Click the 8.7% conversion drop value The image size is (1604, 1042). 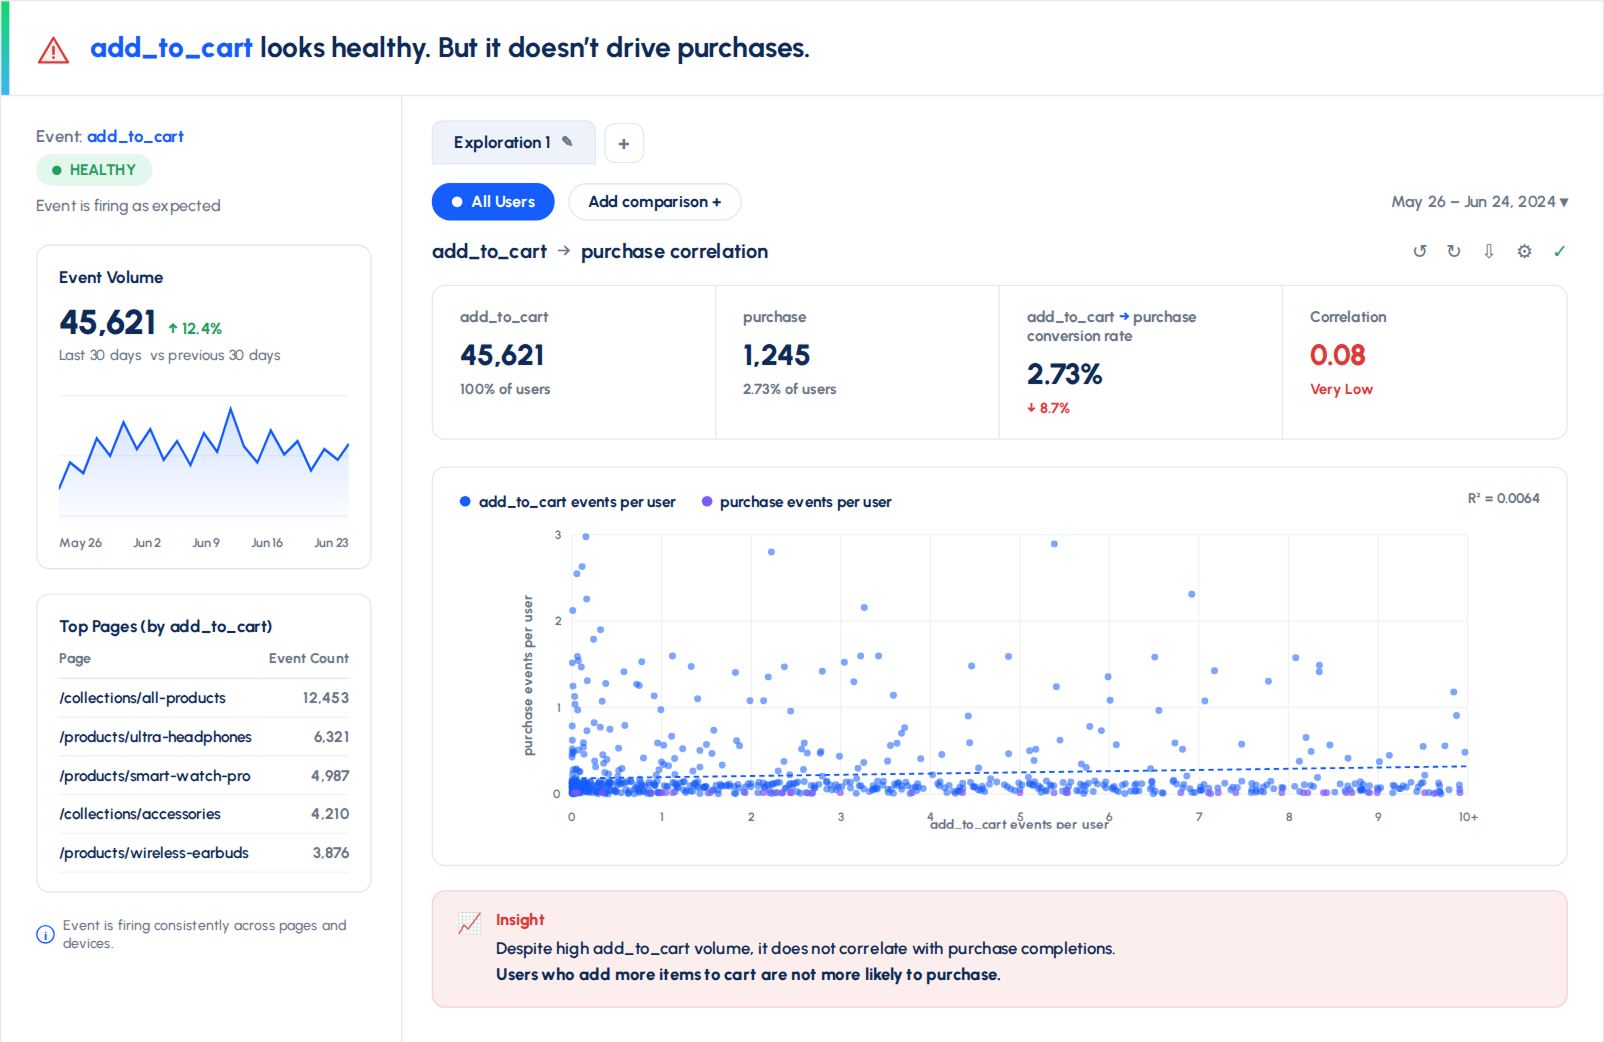(x=1054, y=408)
